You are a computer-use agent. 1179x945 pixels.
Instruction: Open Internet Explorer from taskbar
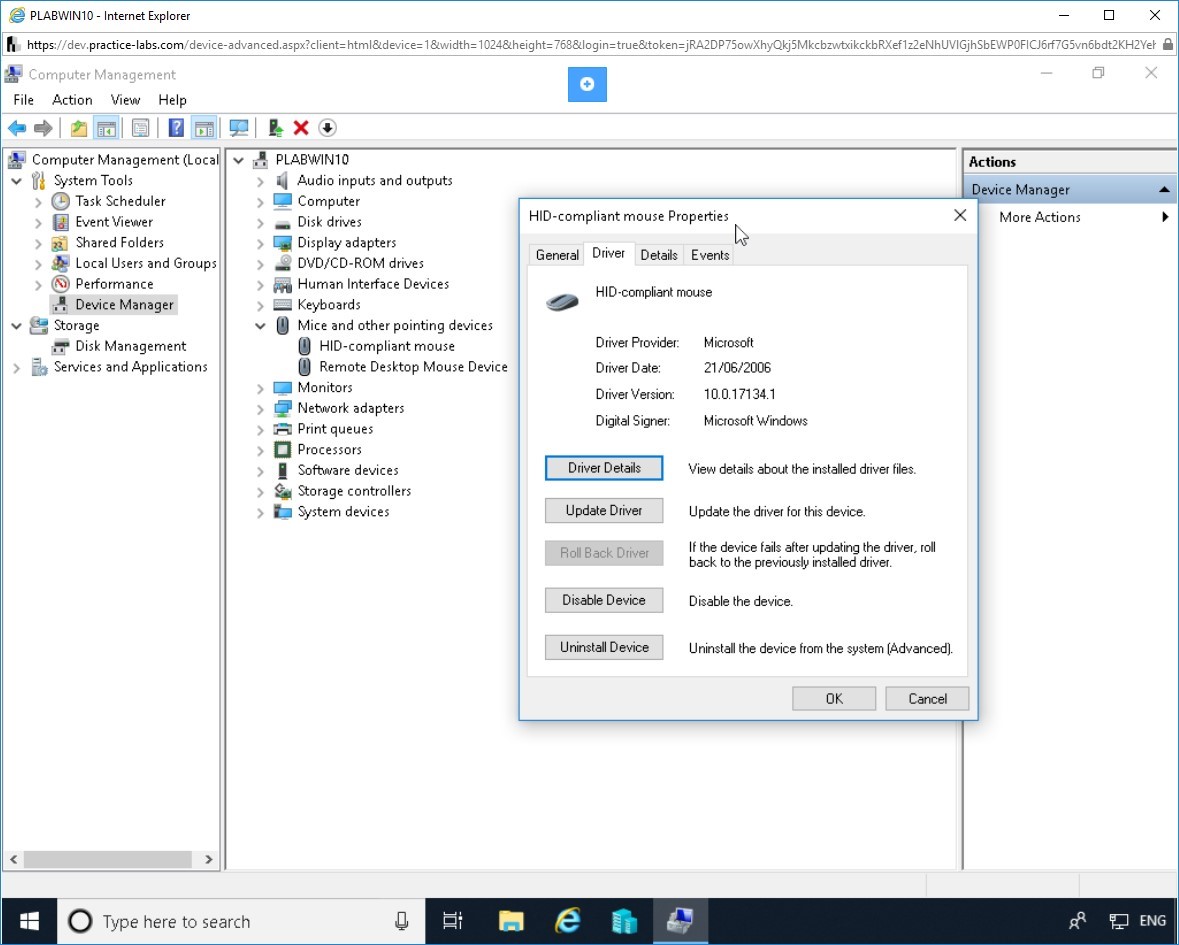568,921
